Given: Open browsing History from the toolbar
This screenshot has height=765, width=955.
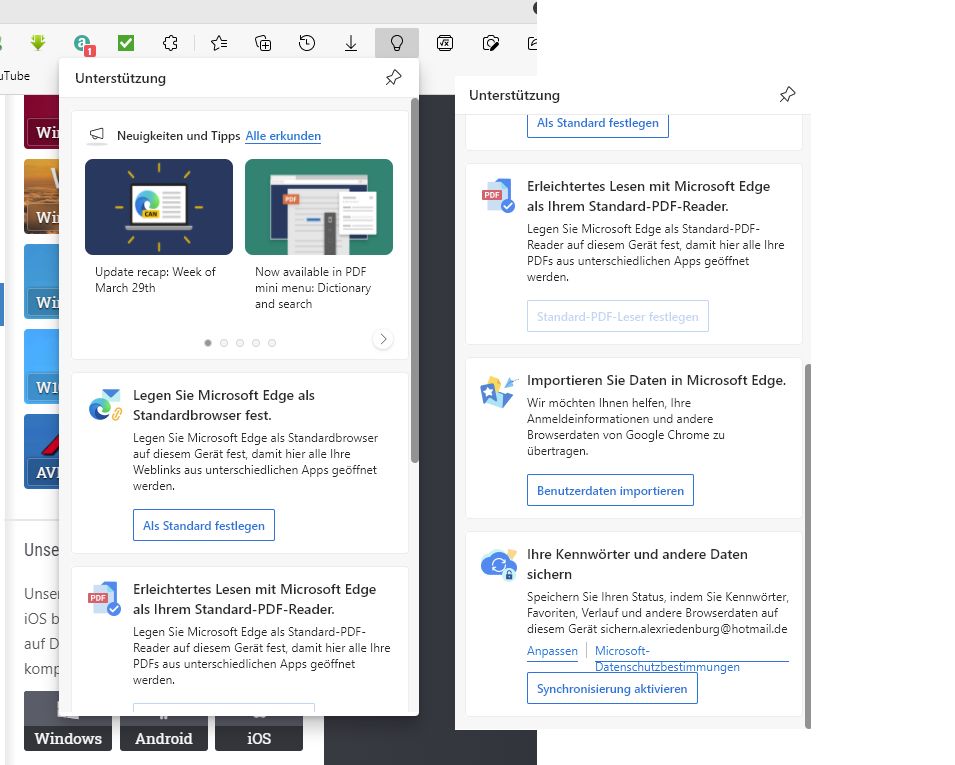Looking at the screenshot, I should click(x=307, y=43).
